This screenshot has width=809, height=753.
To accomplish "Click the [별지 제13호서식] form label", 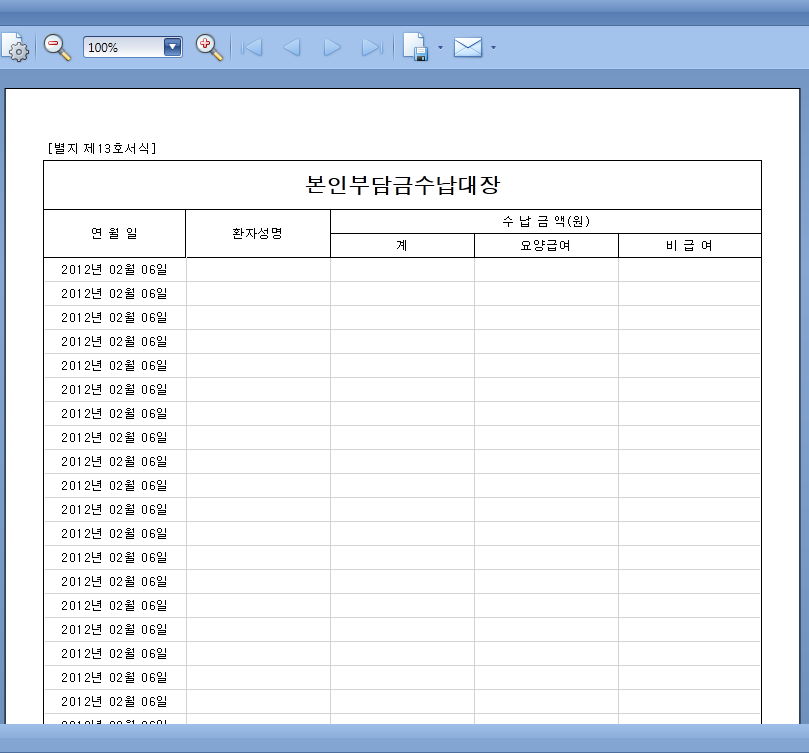I will (101, 149).
